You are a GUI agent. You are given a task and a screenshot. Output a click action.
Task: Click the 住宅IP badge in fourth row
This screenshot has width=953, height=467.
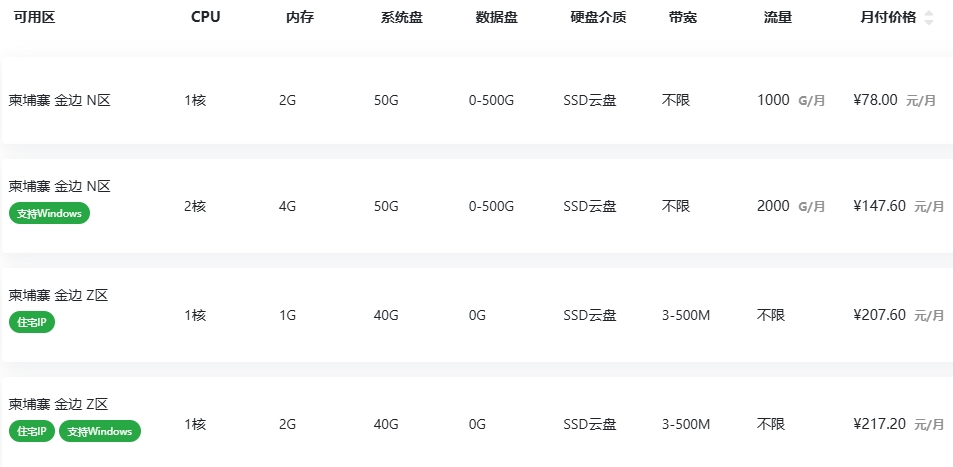pos(32,431)
